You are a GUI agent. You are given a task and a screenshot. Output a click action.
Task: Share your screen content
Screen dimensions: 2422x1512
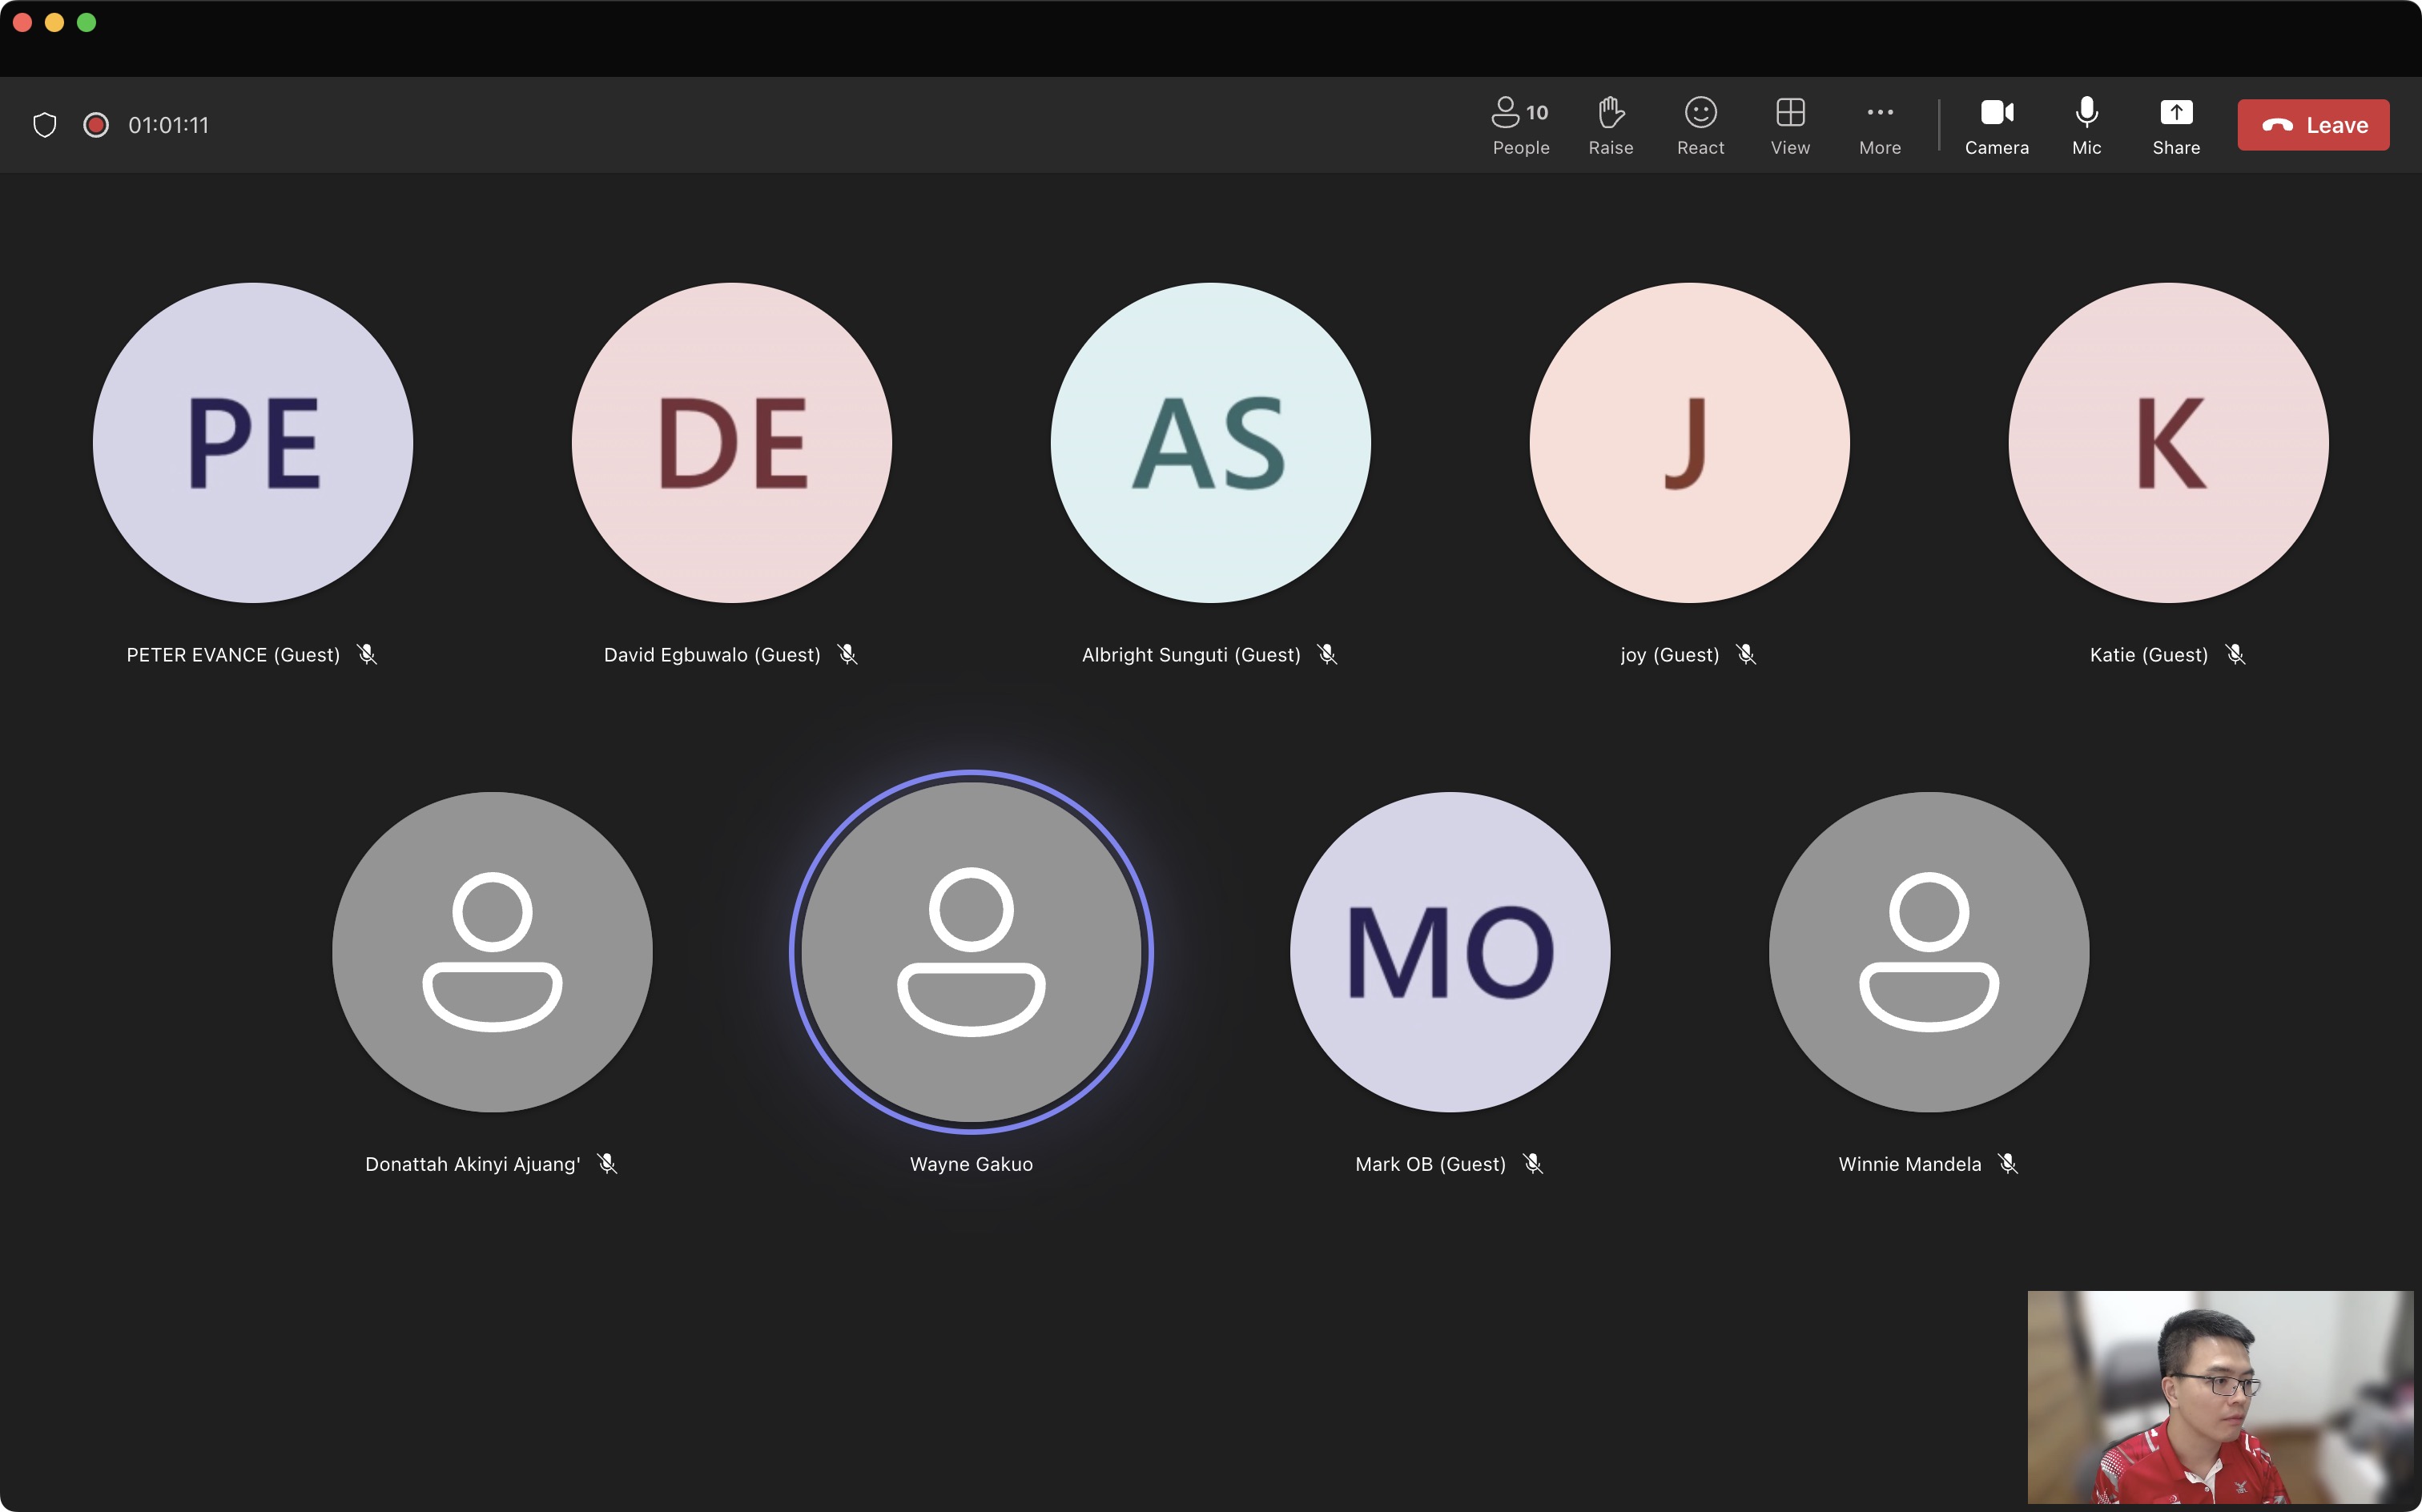[2175, 126]
